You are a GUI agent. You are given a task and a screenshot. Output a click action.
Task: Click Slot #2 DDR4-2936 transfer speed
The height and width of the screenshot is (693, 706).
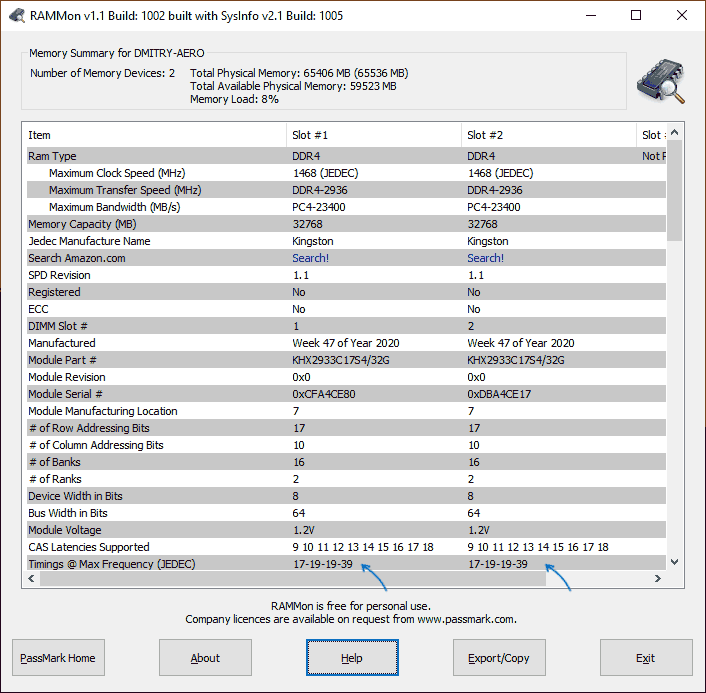(x=495, y=190)
